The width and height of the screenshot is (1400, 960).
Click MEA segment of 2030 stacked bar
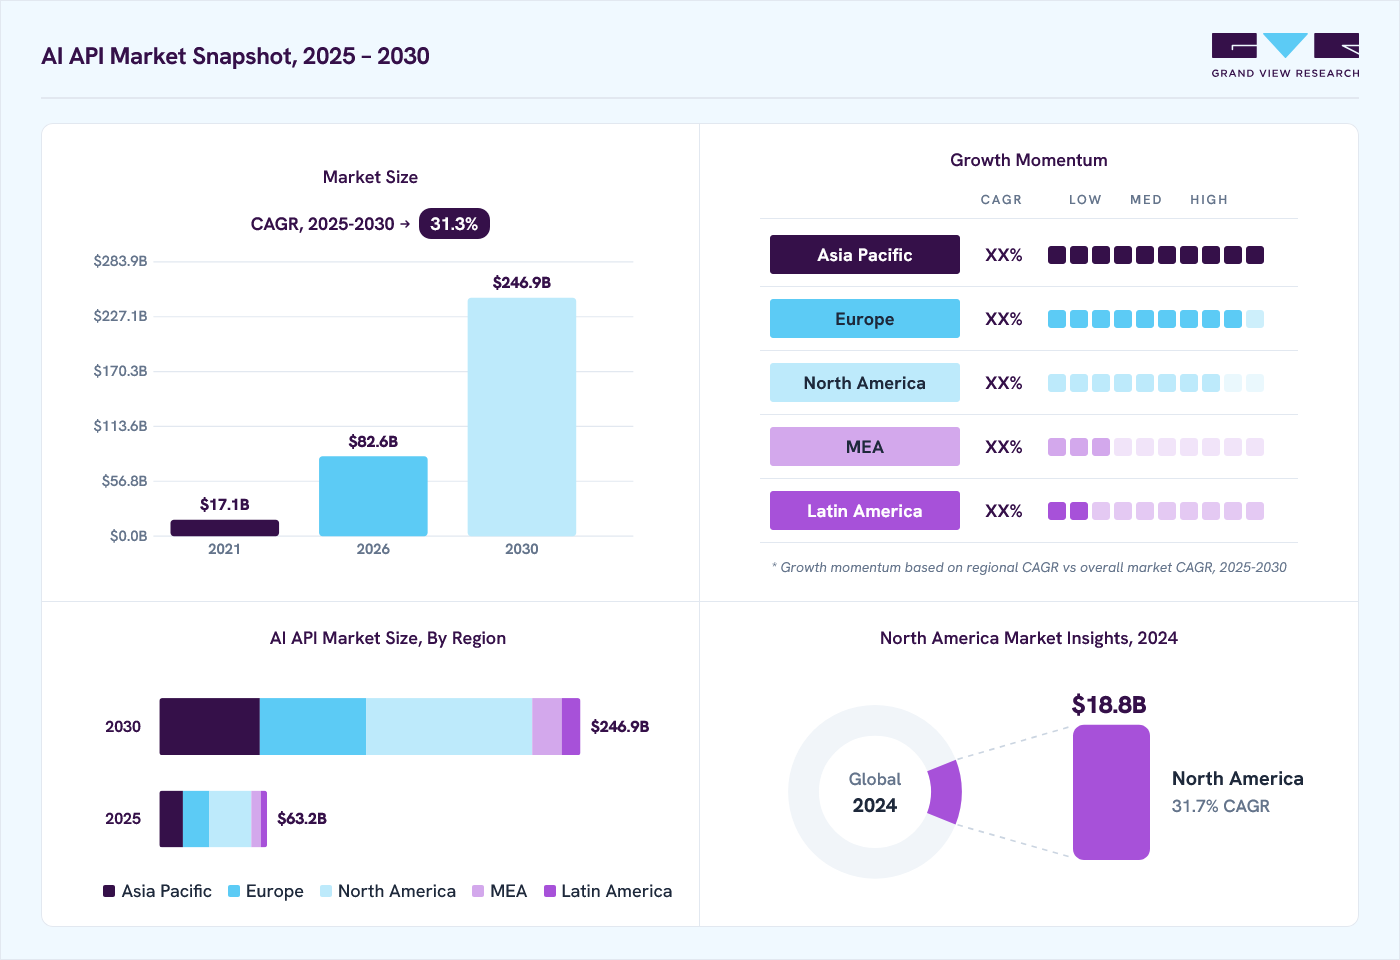point(547,727)
